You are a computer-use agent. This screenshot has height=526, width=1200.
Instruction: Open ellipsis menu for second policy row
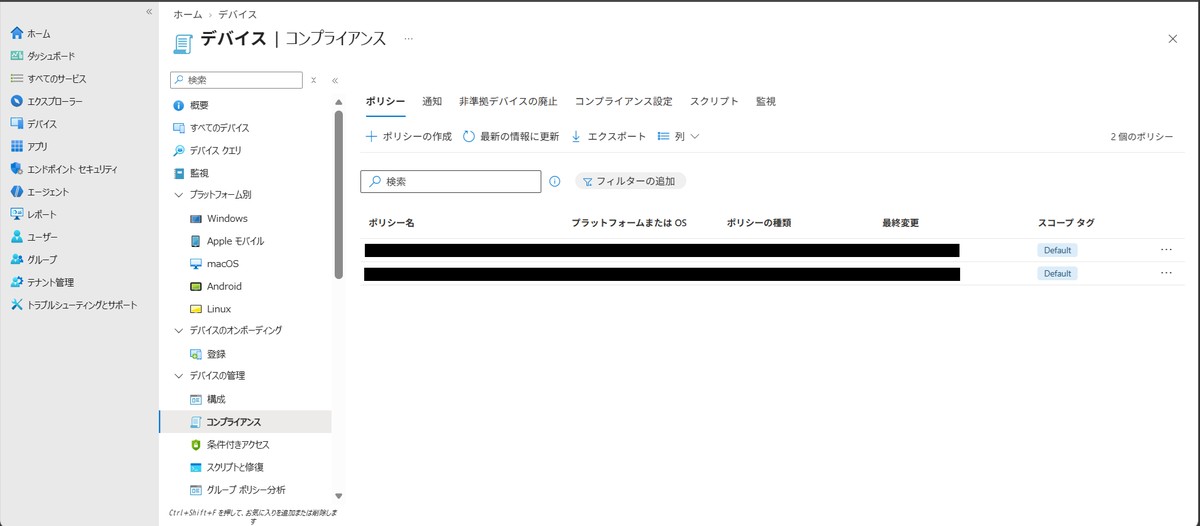(1166, 273)
